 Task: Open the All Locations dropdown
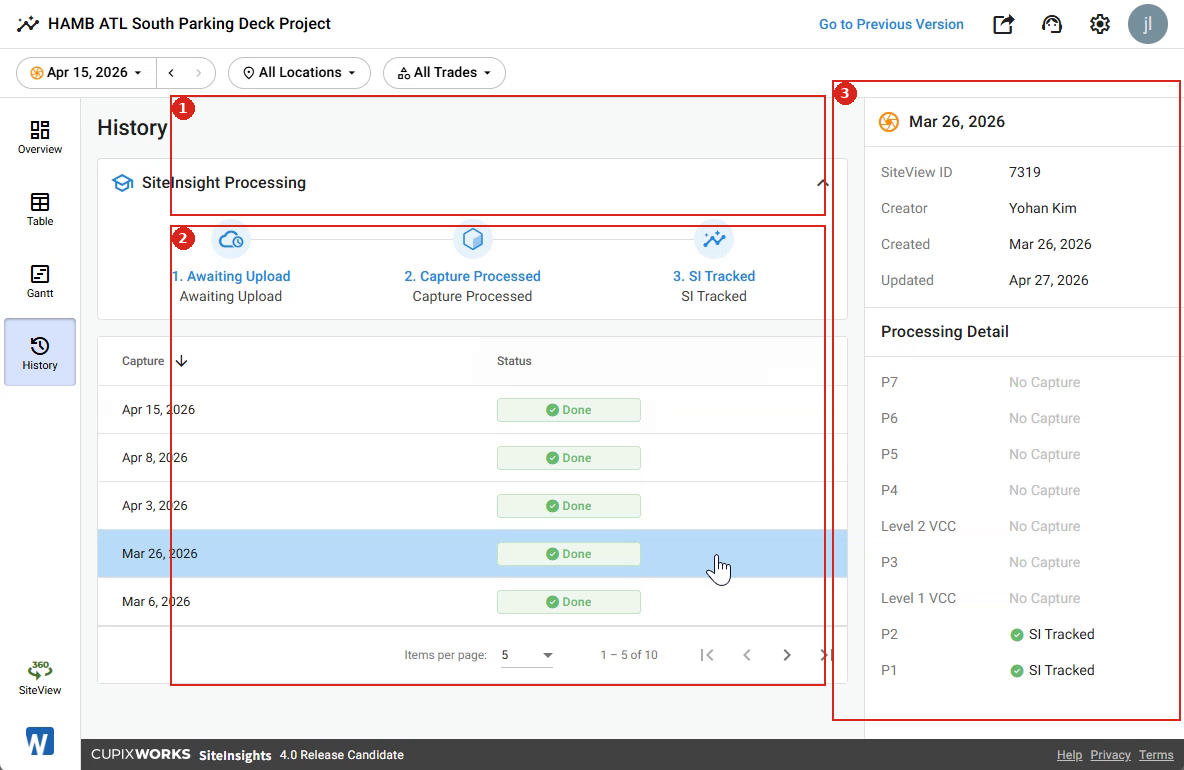pos(299,72)
